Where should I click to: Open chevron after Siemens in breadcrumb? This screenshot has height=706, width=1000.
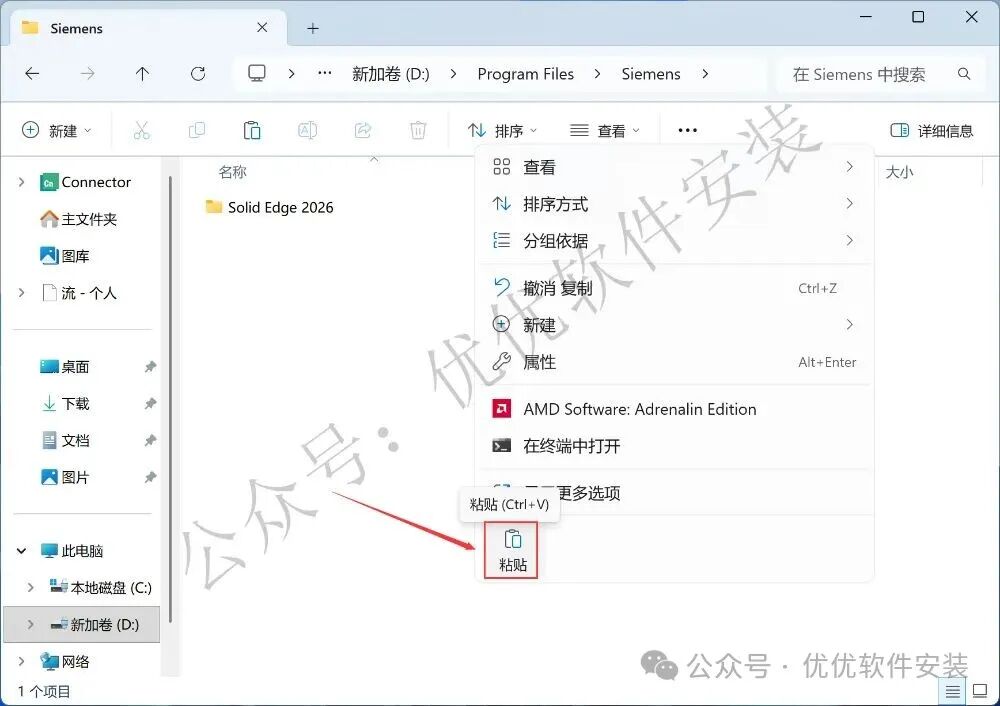705,74
